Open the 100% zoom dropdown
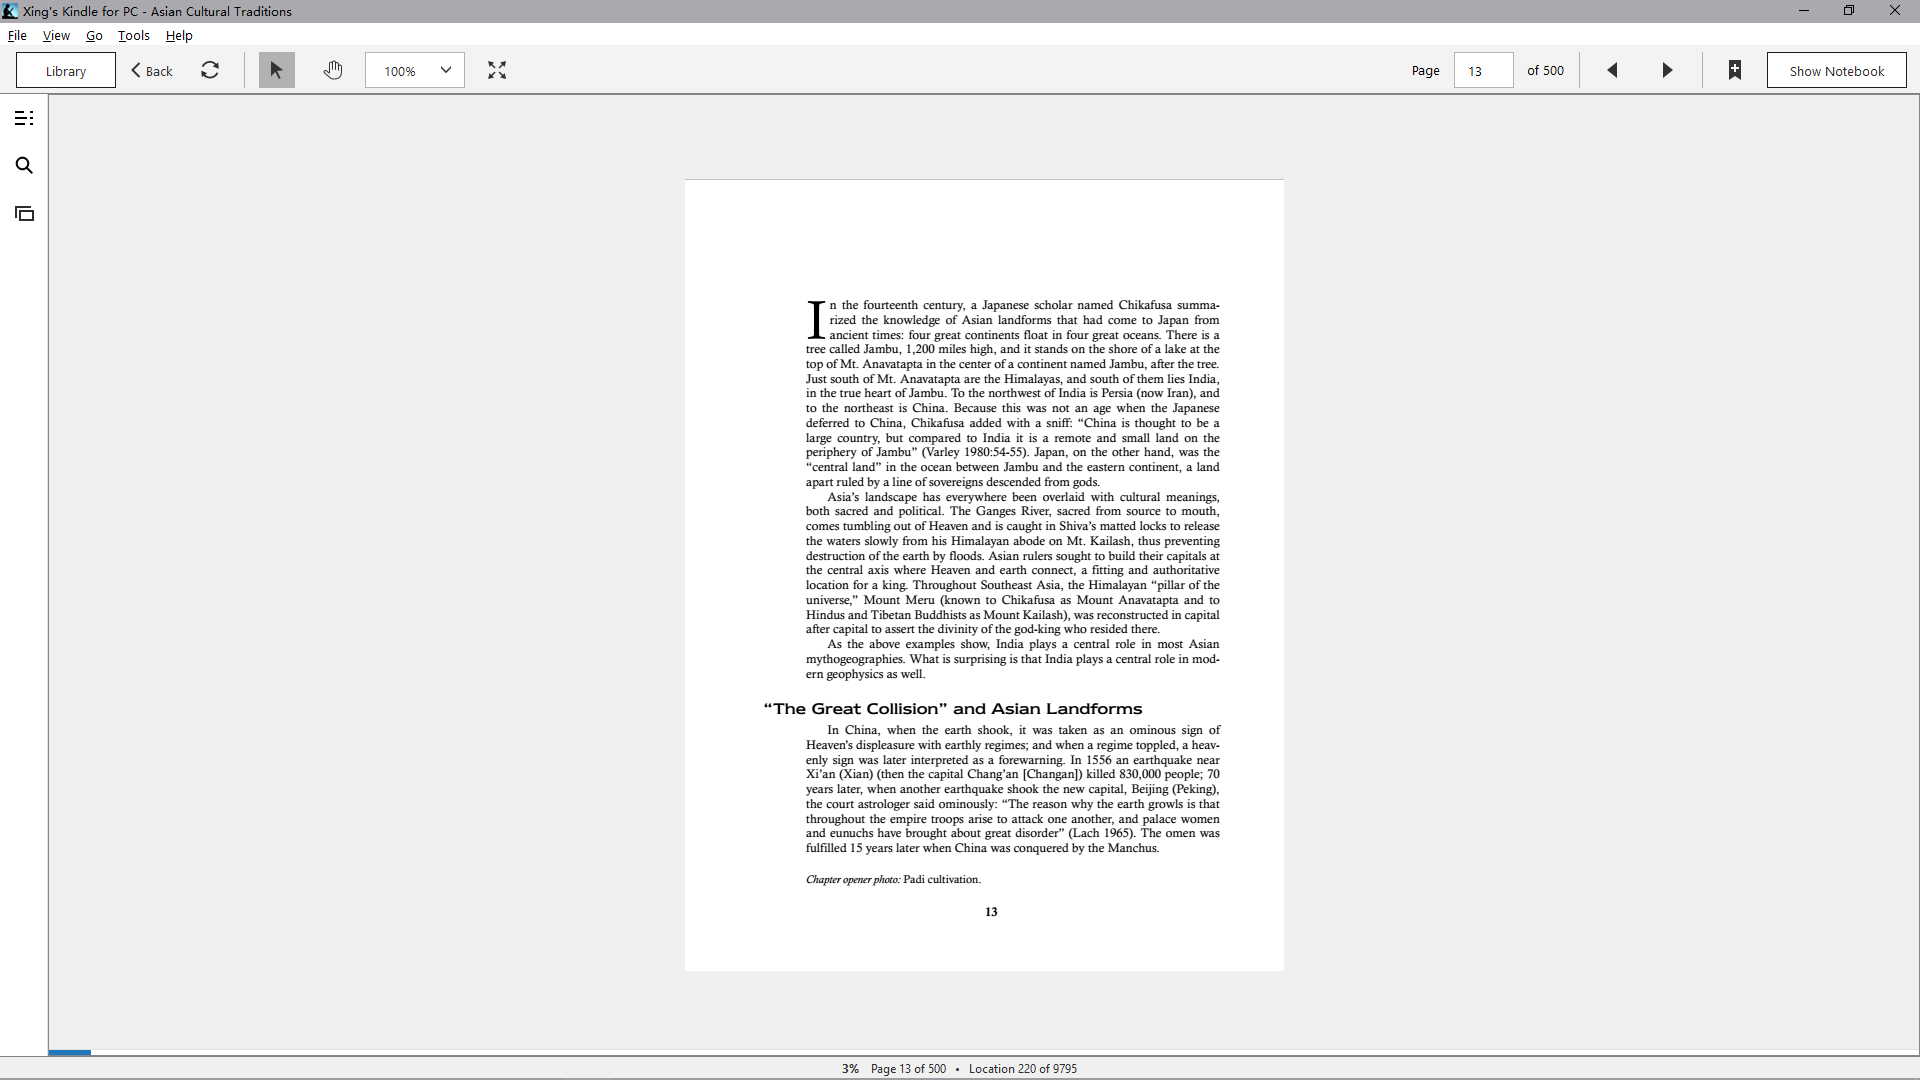 (415, 70)
